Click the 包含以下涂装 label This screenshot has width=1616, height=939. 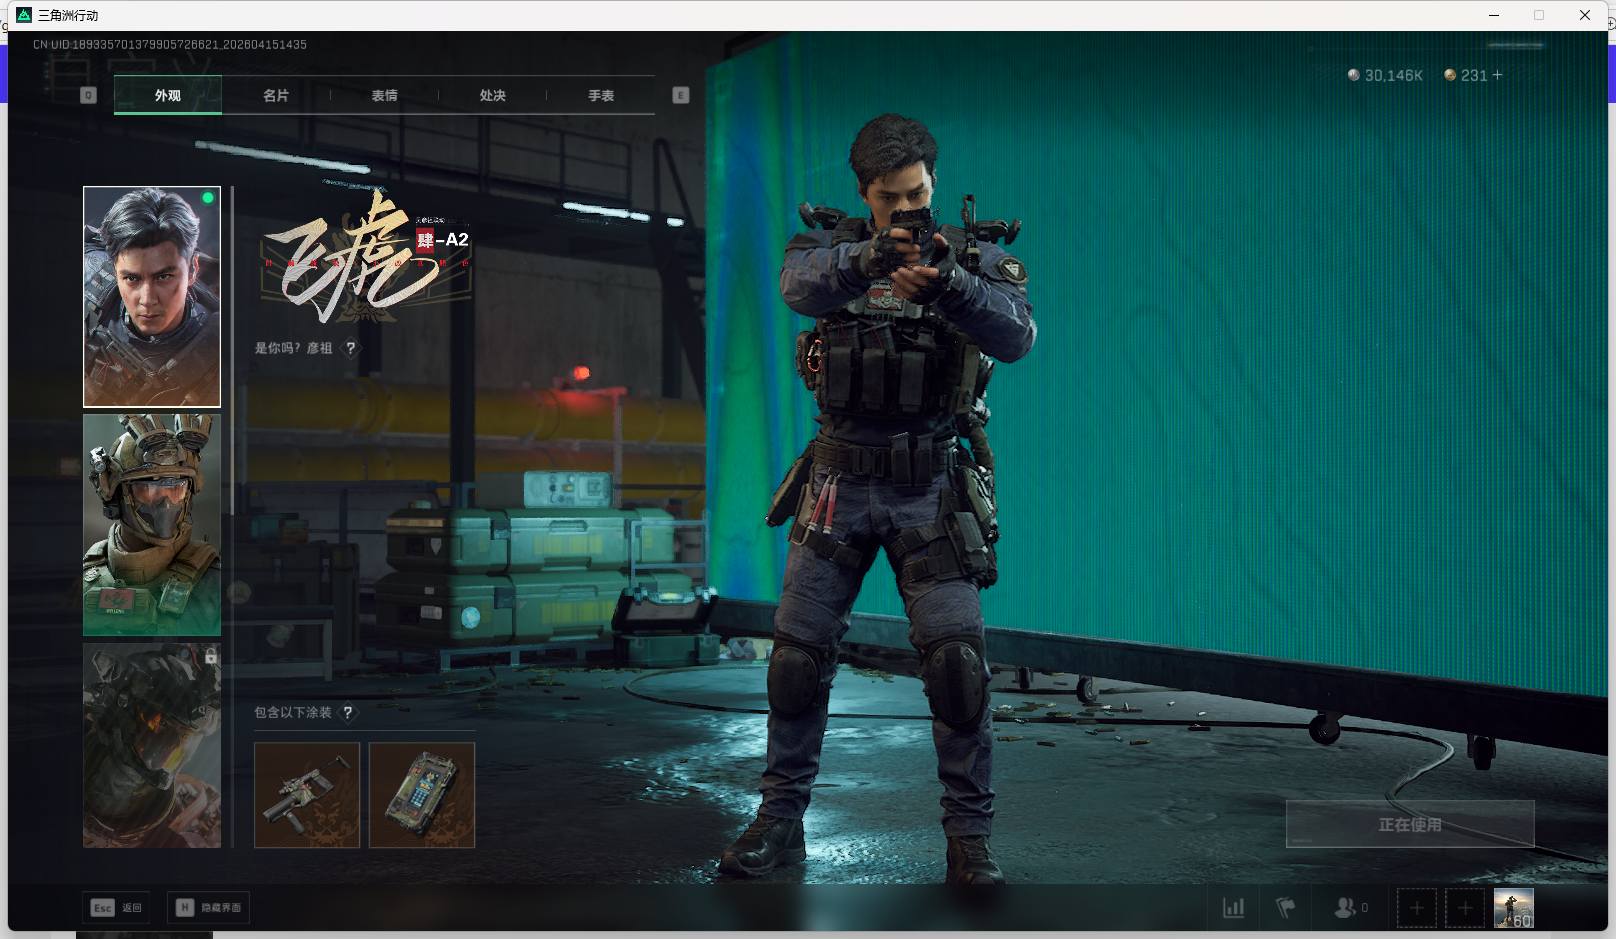pos(293,713)
